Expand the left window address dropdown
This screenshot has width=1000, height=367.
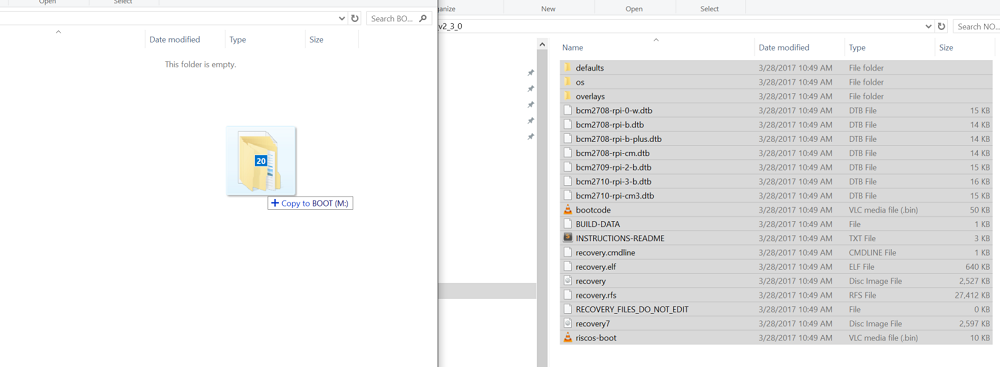click(x=342, y=19)
